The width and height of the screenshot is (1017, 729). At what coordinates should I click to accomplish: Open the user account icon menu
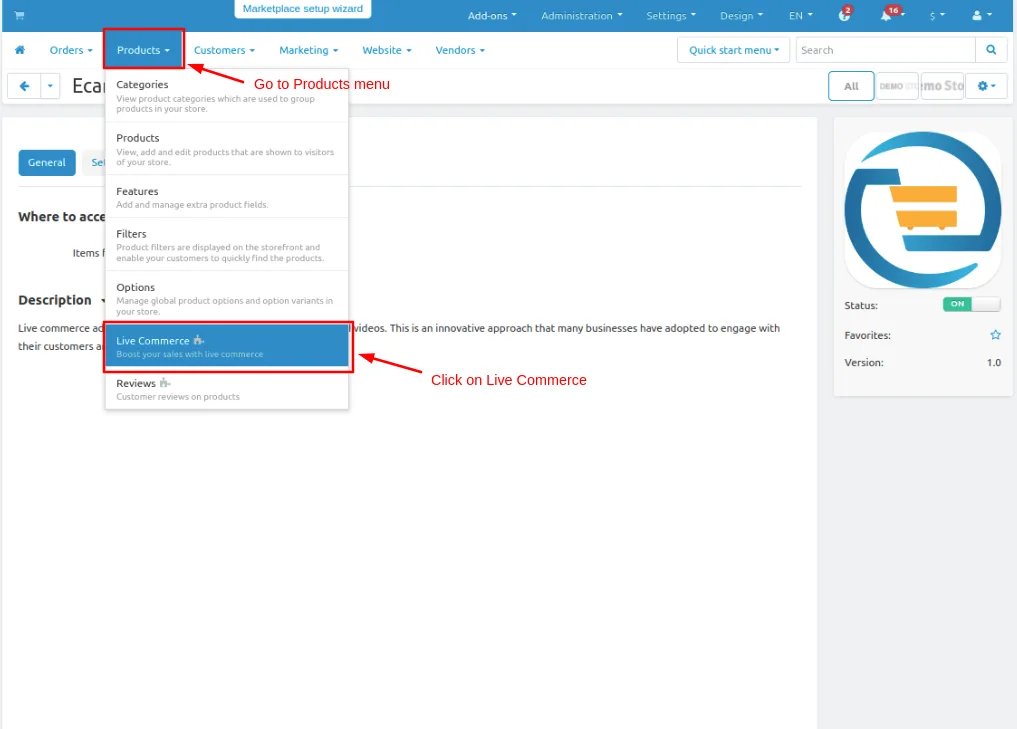click(981, 15)
